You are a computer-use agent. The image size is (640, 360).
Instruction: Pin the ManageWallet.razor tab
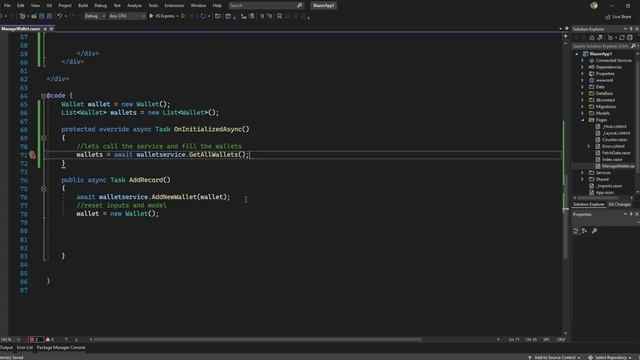tap(45, 29)
